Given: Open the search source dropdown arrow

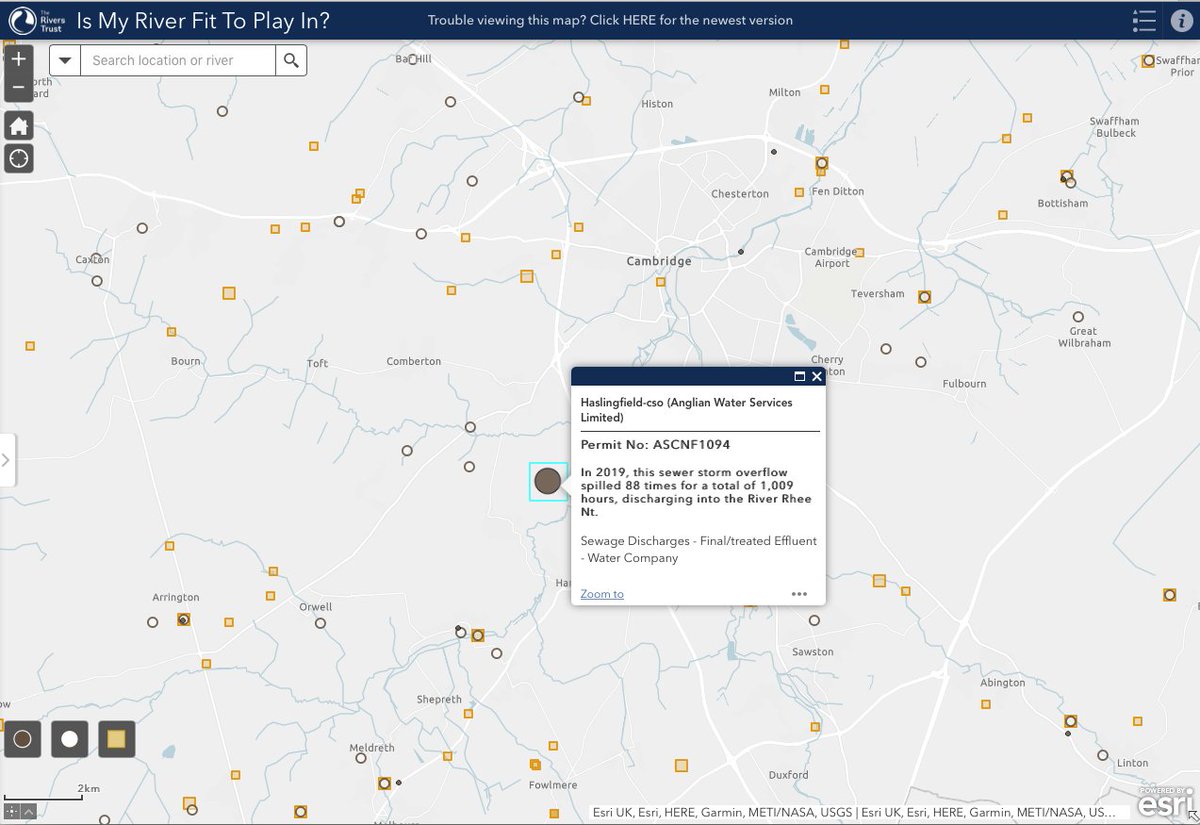Looking at the screenshot, I should [65, 60].
